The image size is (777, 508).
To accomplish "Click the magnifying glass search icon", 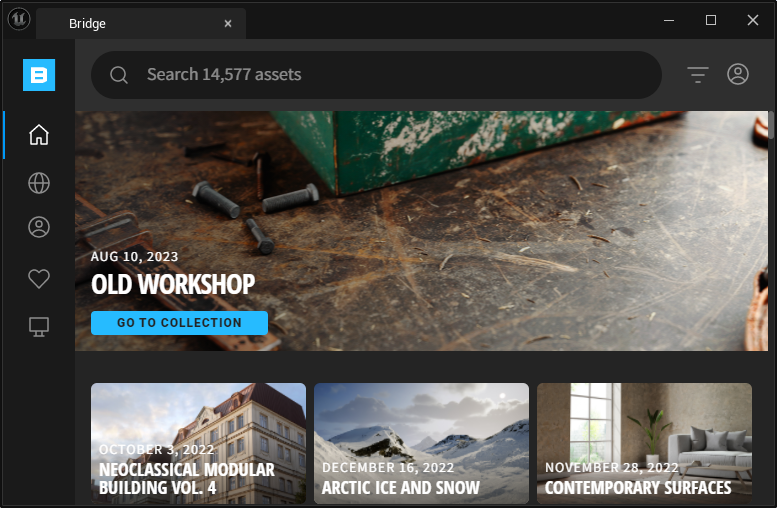I will pos(119,75).
